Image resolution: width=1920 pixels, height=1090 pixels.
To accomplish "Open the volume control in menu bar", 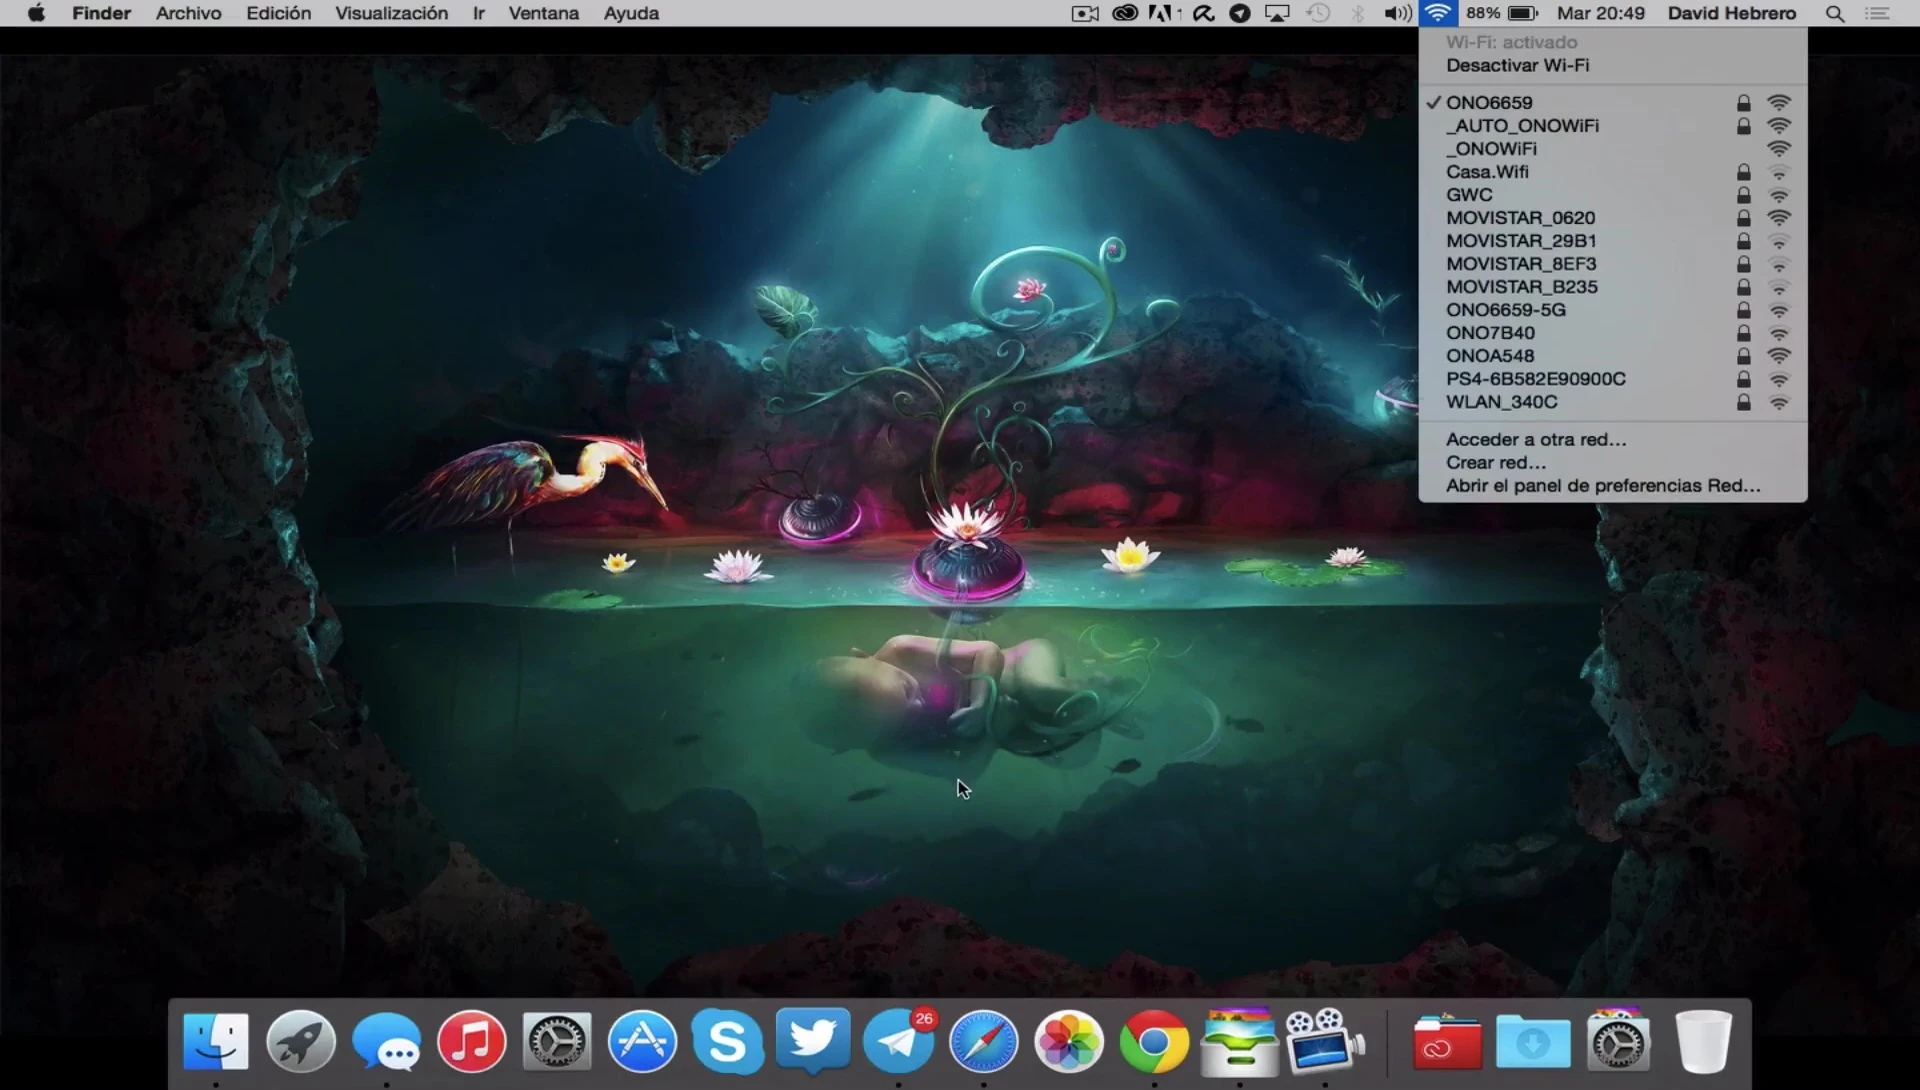I will click(x=1398, y=13).
